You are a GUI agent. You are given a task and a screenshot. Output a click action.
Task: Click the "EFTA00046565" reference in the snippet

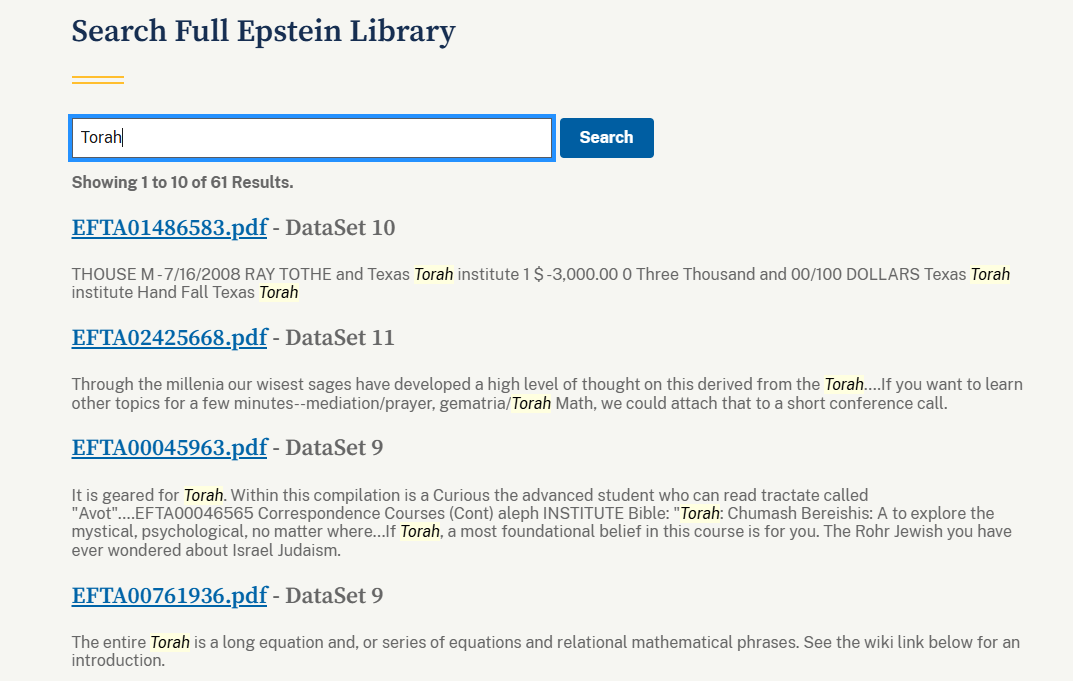tap(184, 513)
